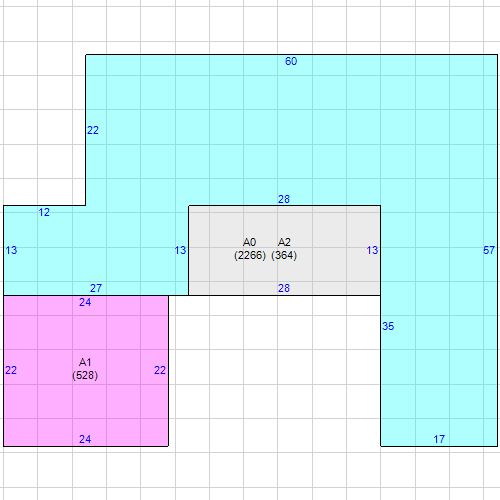Image resolution: width=500 pixels, height=500 pixels.
Task: Select the 28 label inside the gray rectangle
Action: click(284, 288)
